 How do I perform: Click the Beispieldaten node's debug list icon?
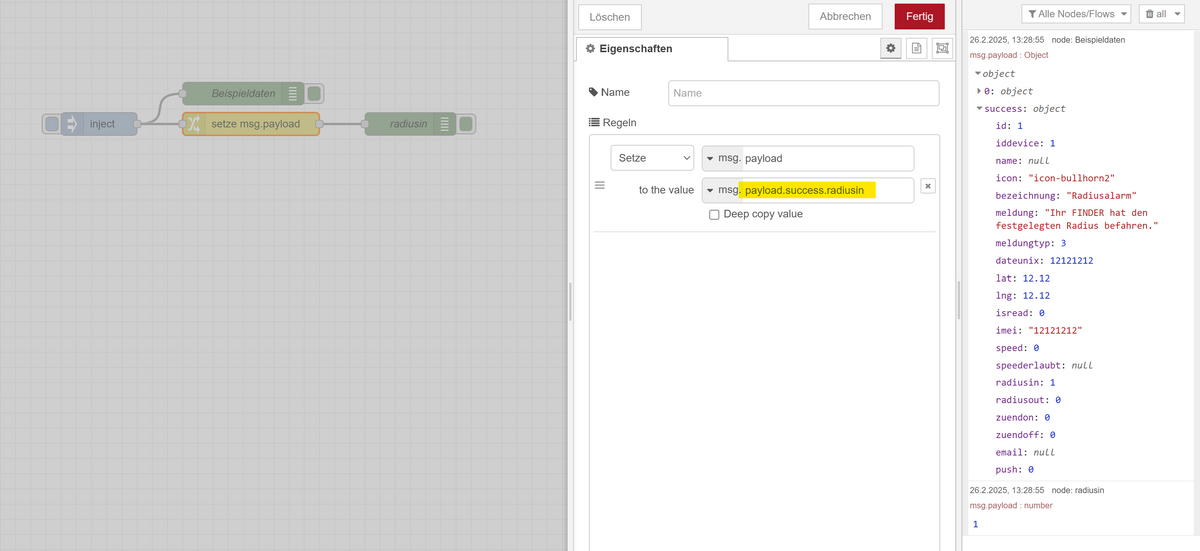[293, 94]
